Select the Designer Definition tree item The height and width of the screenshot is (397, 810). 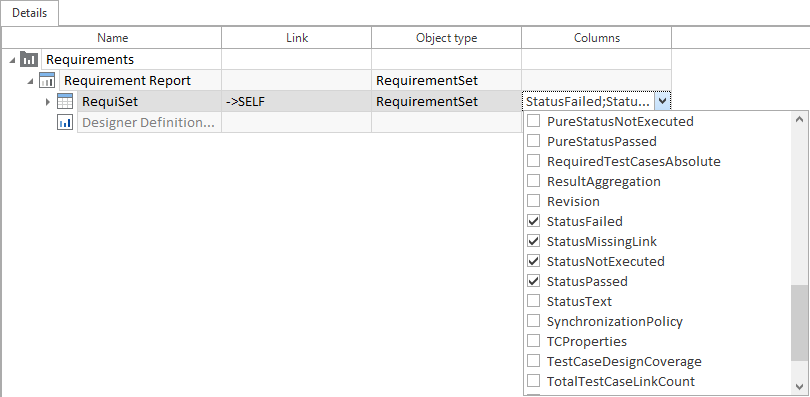coord(149,123)
